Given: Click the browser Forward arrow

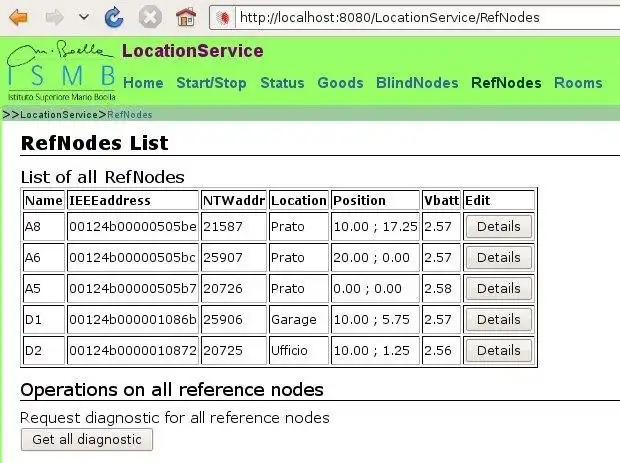Looking at the screenshot, I should (55, 17).
